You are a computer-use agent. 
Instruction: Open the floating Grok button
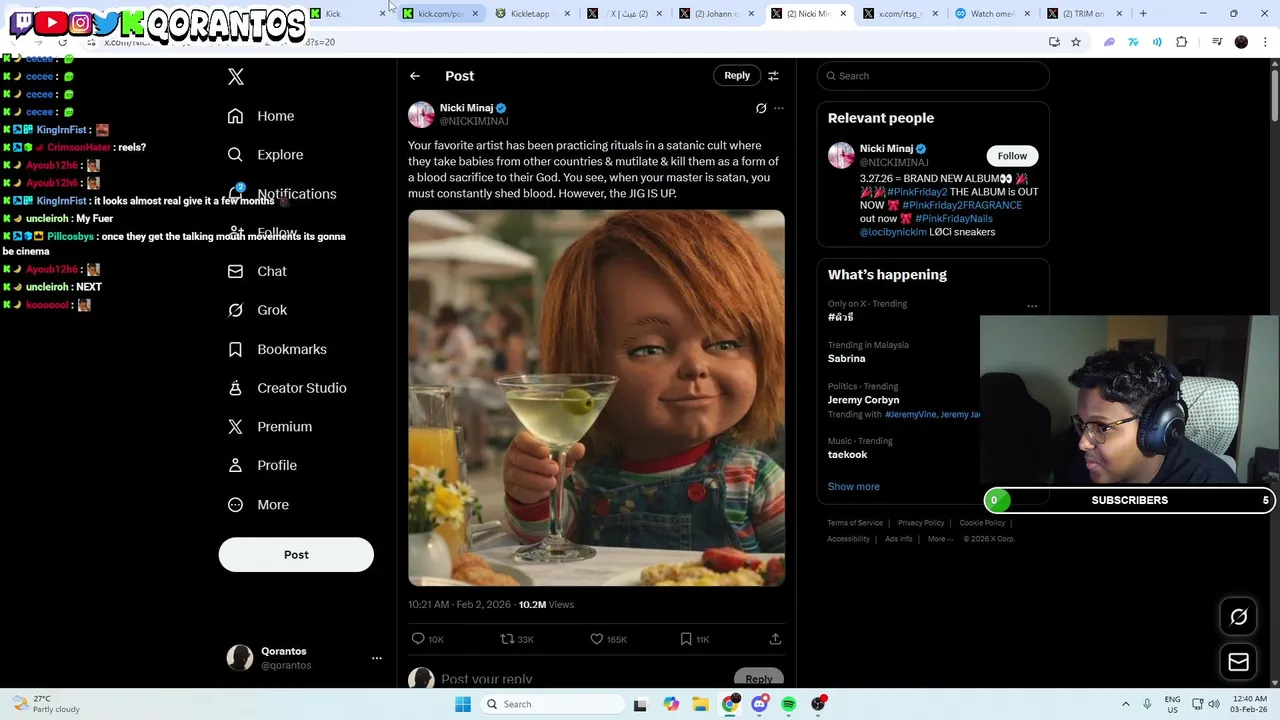coord(1238,618)
